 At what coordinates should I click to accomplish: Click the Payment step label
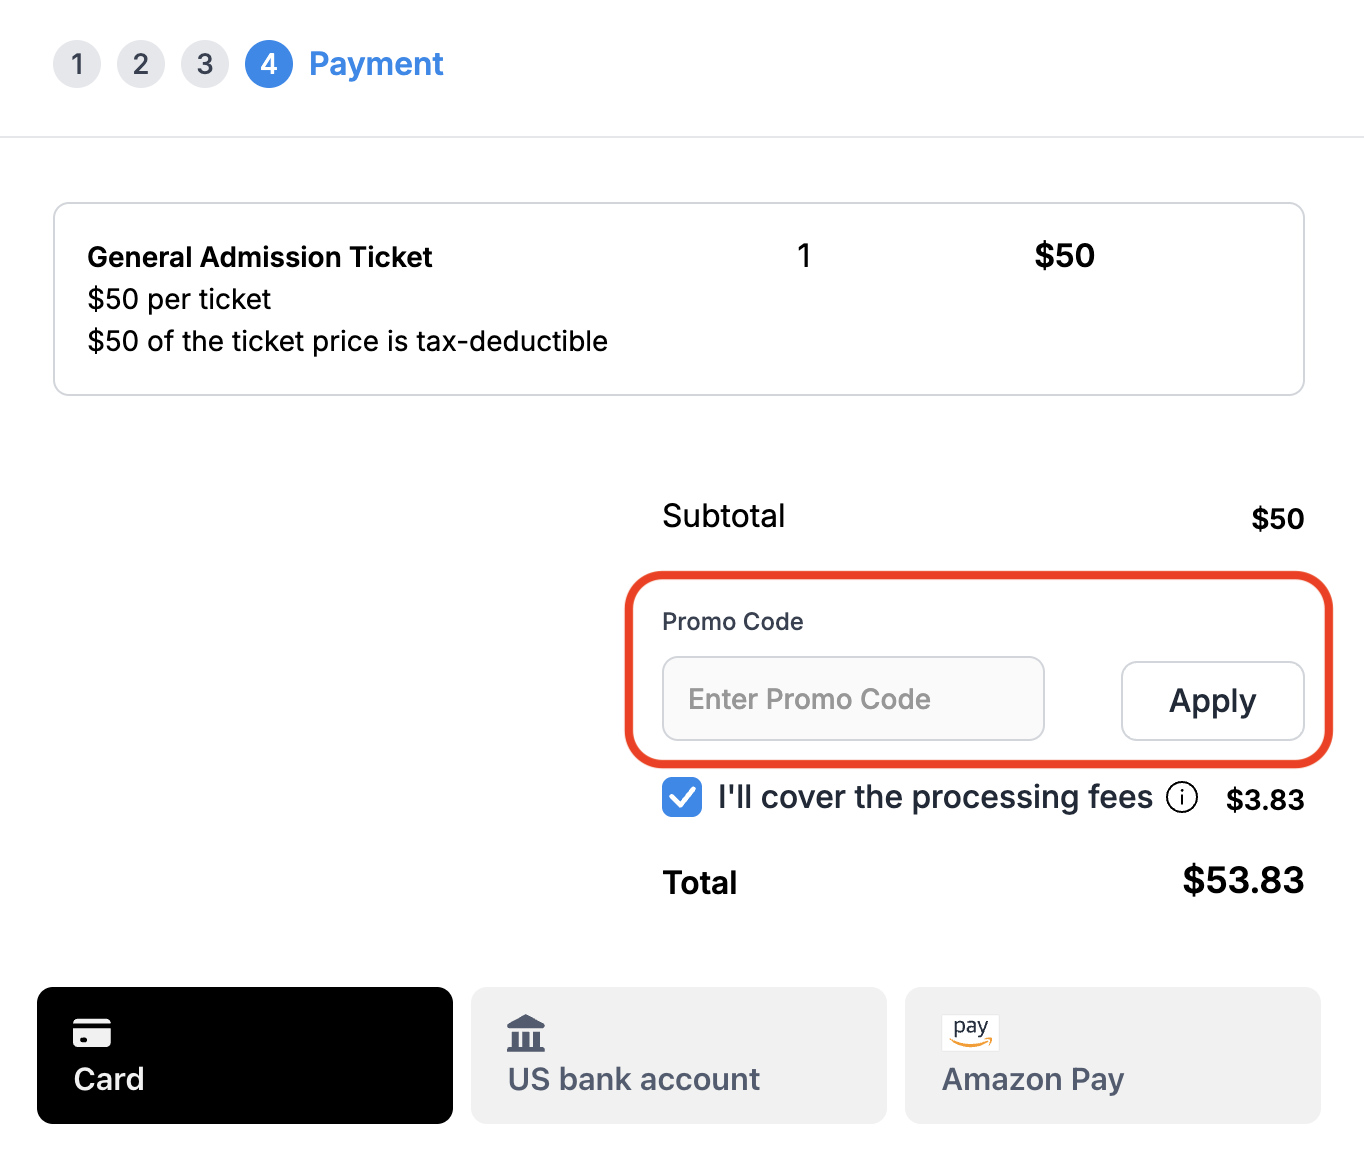[x=376, y=64]
